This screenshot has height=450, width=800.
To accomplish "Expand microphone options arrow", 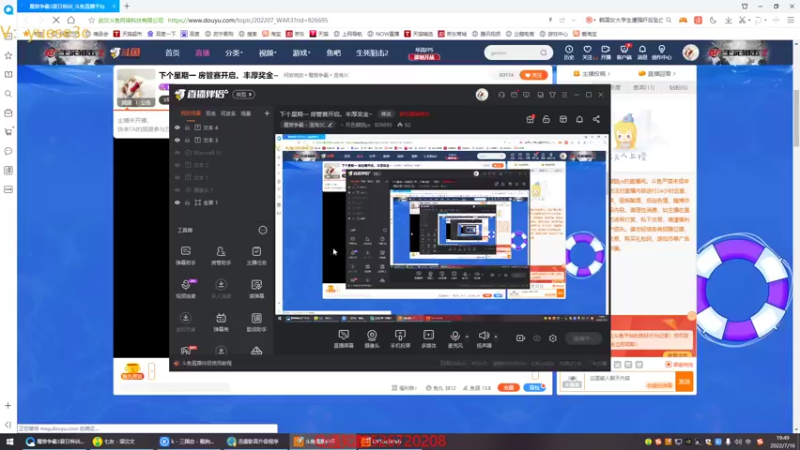I will click(467, 337).
